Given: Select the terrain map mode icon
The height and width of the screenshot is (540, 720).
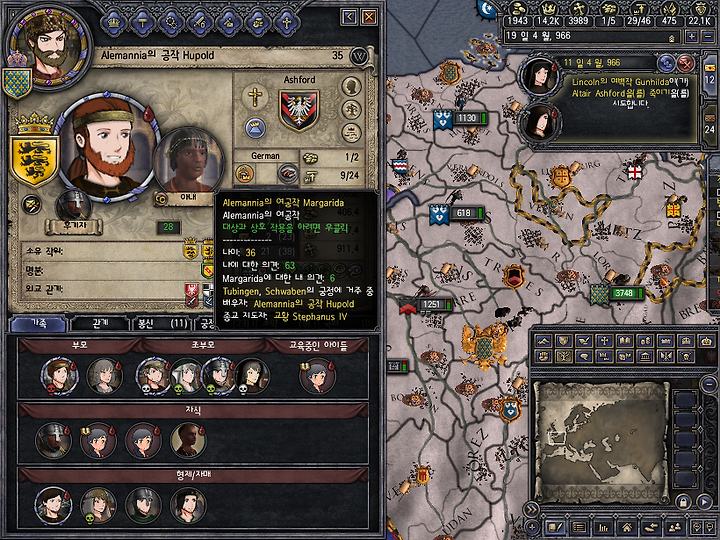Looking at the screenshot, I should tap(543, 341).
